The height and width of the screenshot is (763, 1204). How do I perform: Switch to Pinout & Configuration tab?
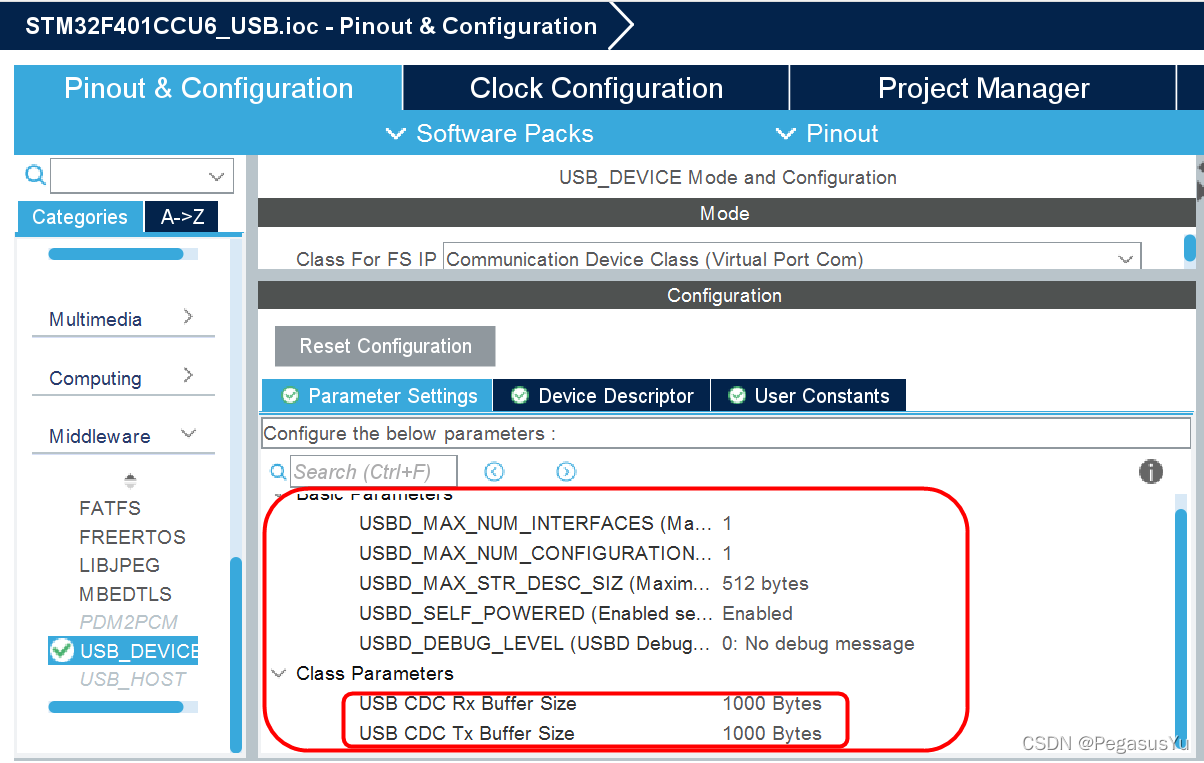[x=208, y=88]
